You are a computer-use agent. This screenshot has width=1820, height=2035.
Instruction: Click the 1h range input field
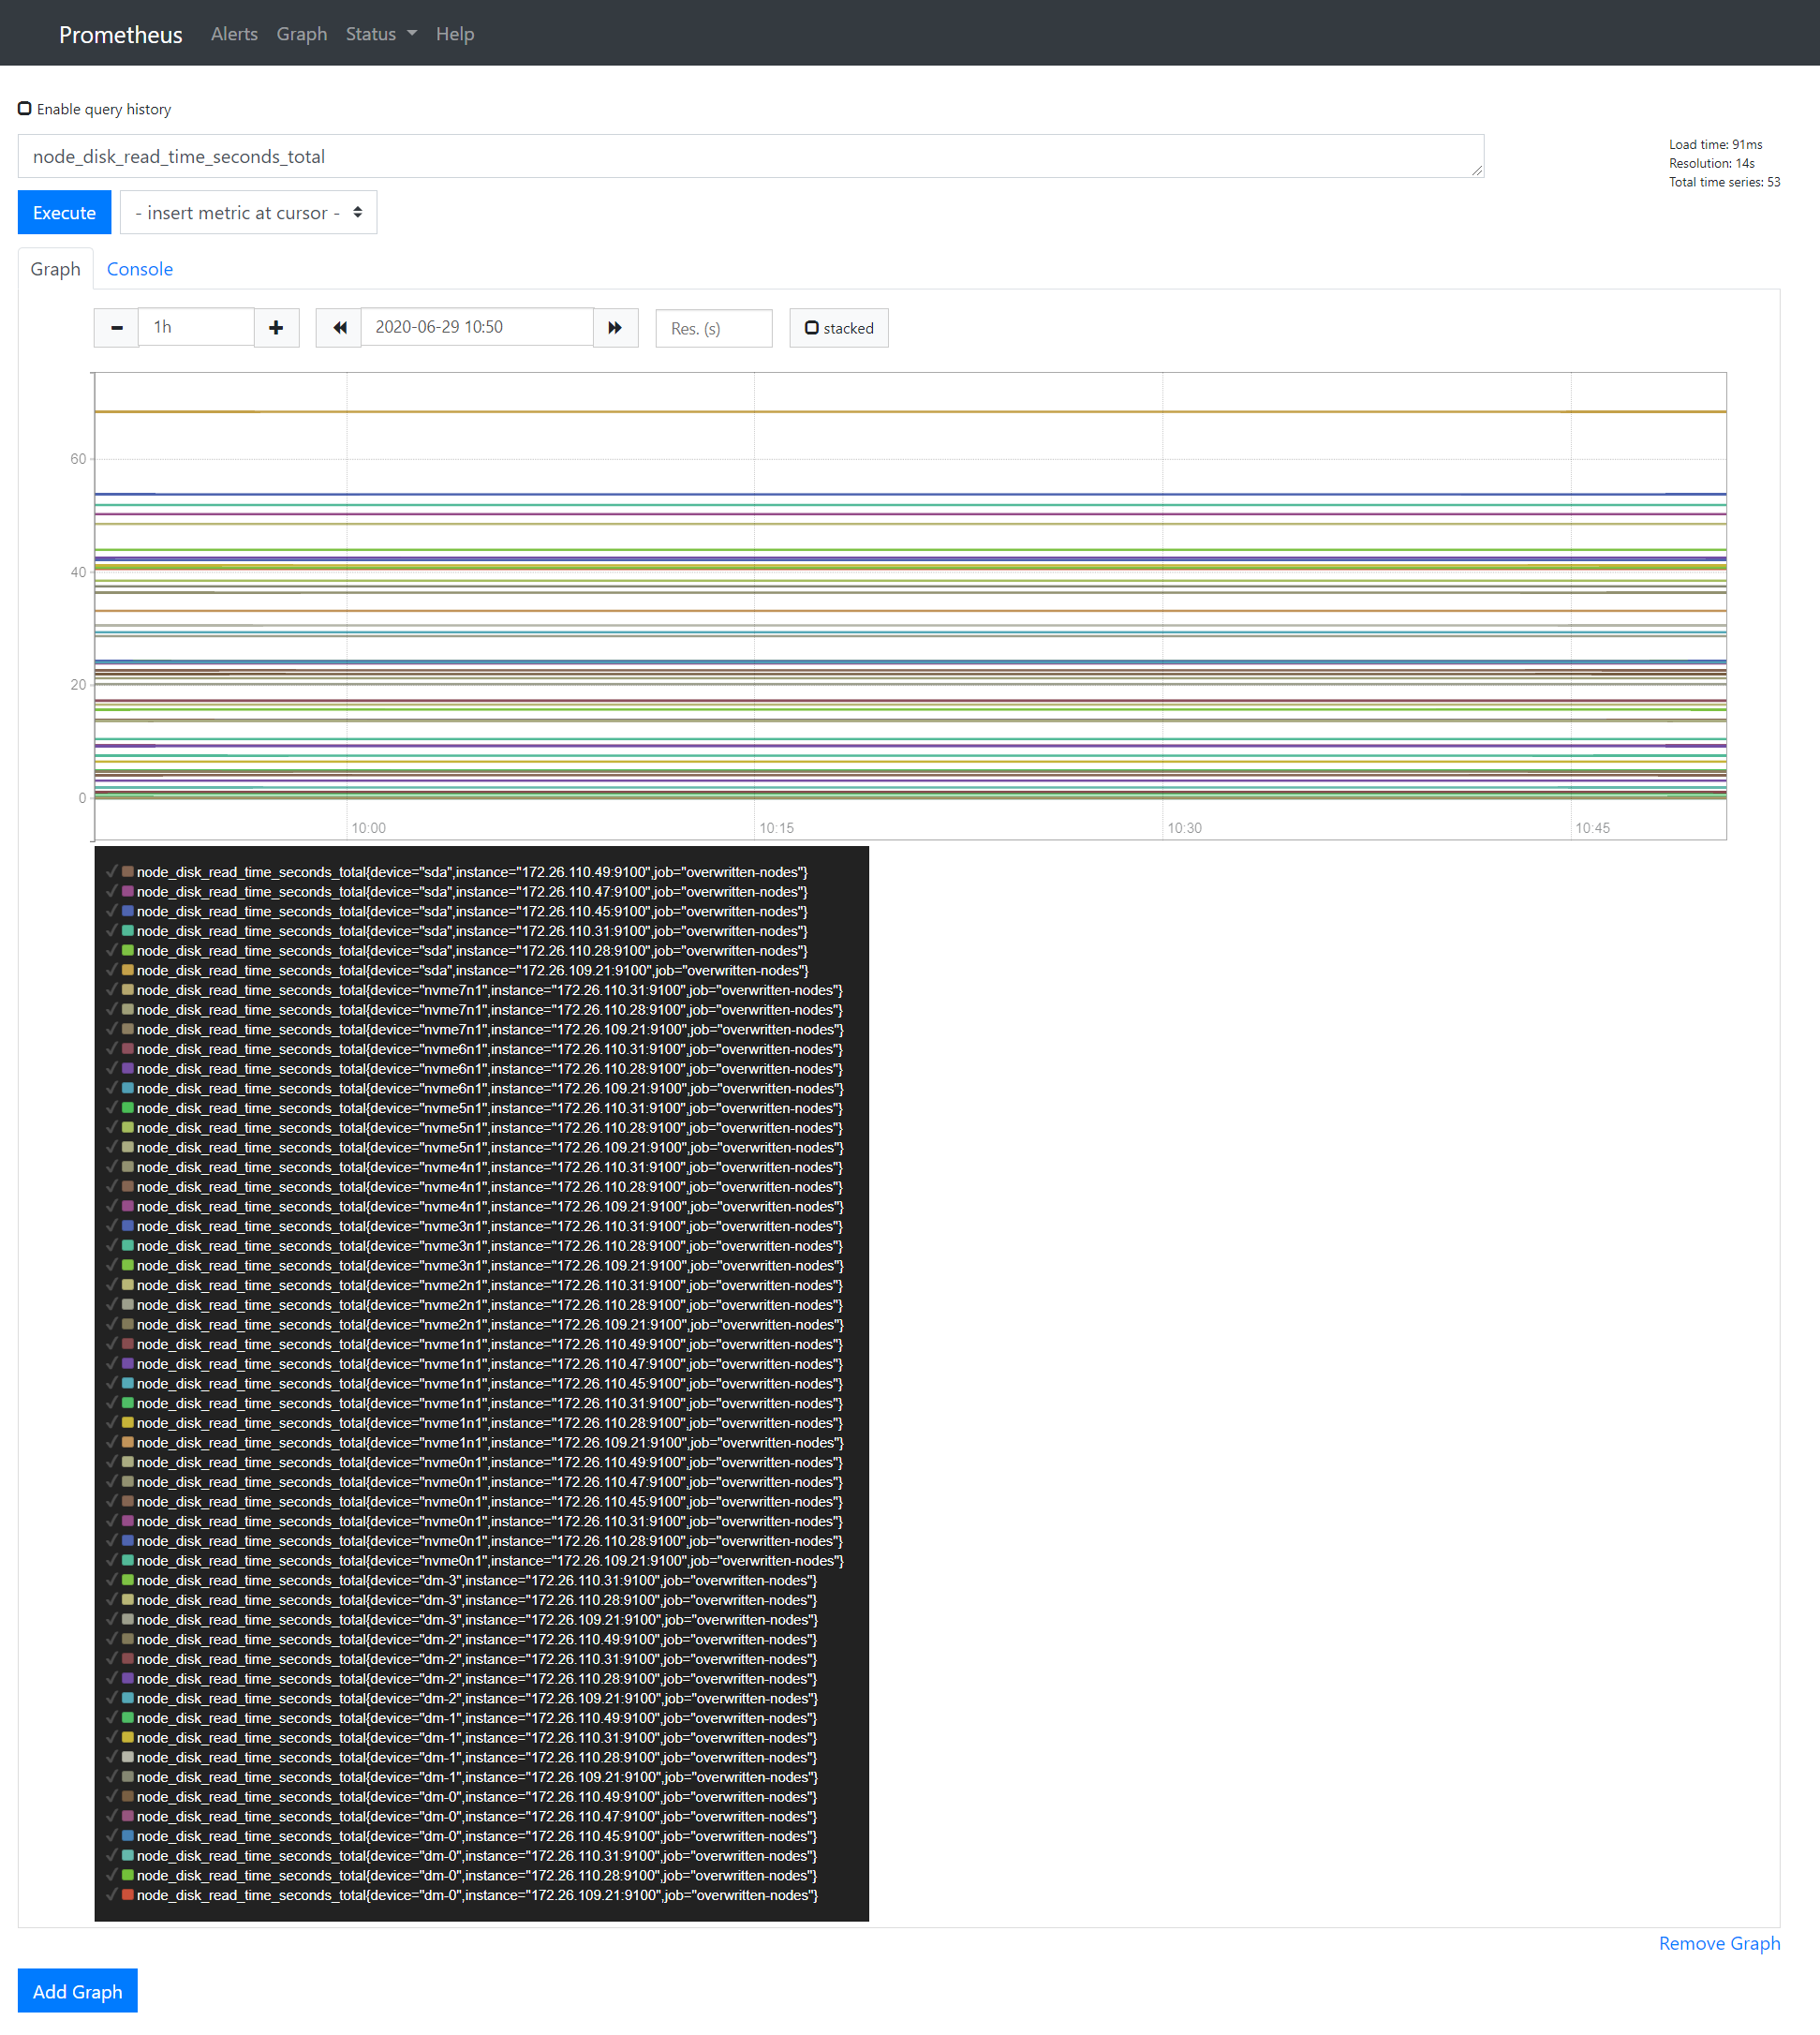[197, 327]
